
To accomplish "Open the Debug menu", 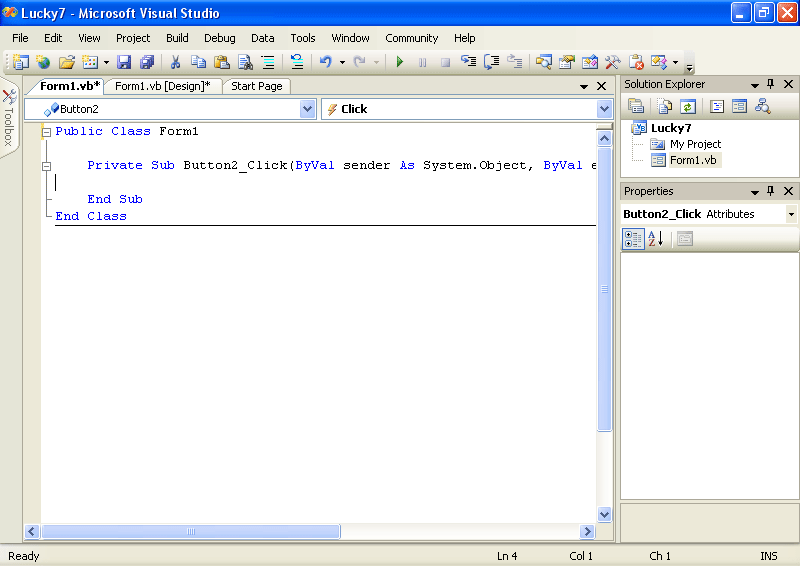I will pyautogui.click(x=220, y=38).
